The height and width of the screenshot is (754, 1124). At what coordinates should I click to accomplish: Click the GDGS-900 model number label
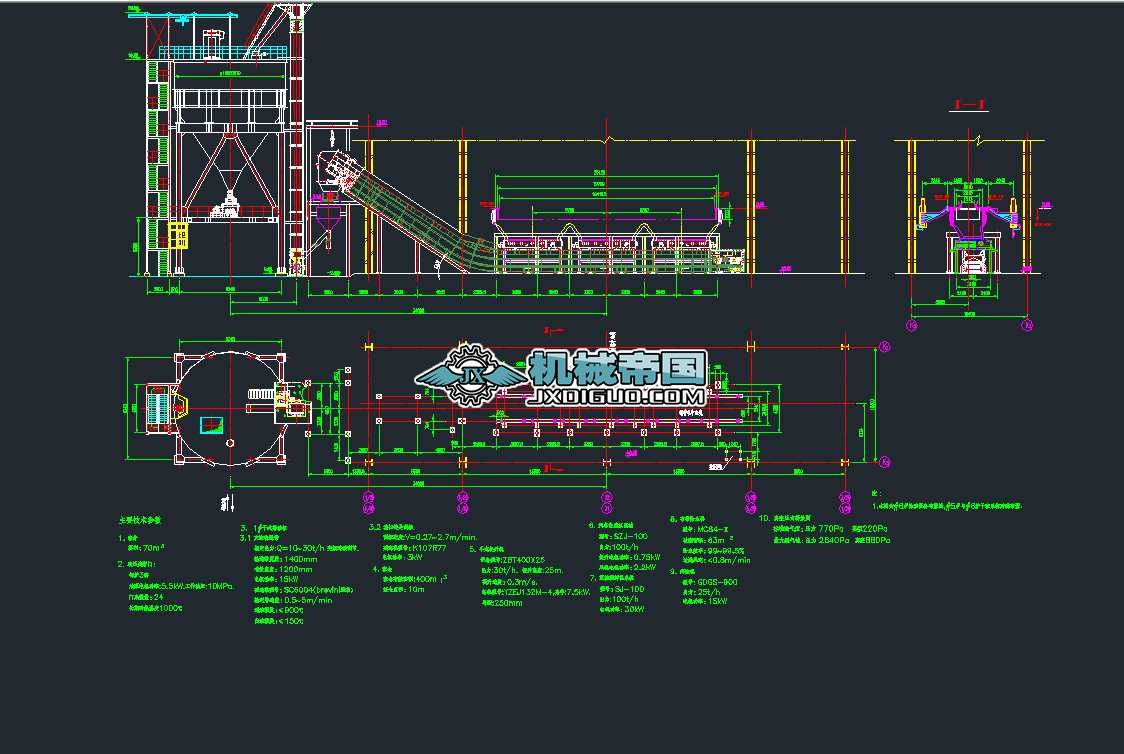[717, 583]
